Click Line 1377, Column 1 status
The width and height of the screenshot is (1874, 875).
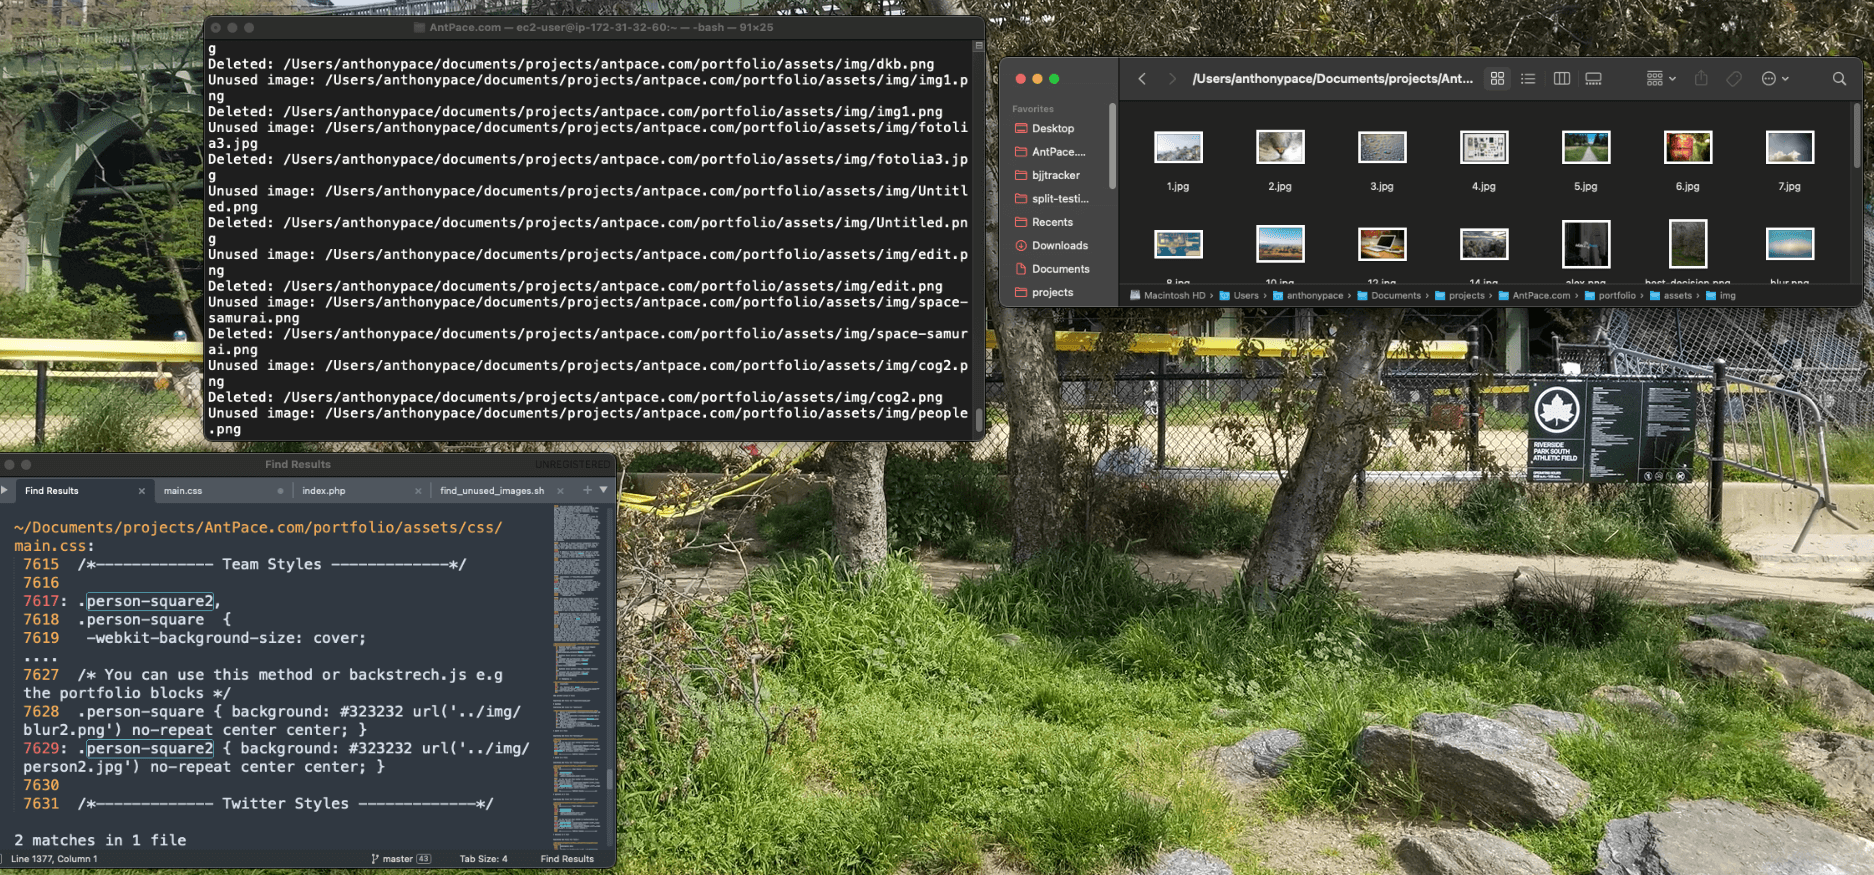click(54, 859)
